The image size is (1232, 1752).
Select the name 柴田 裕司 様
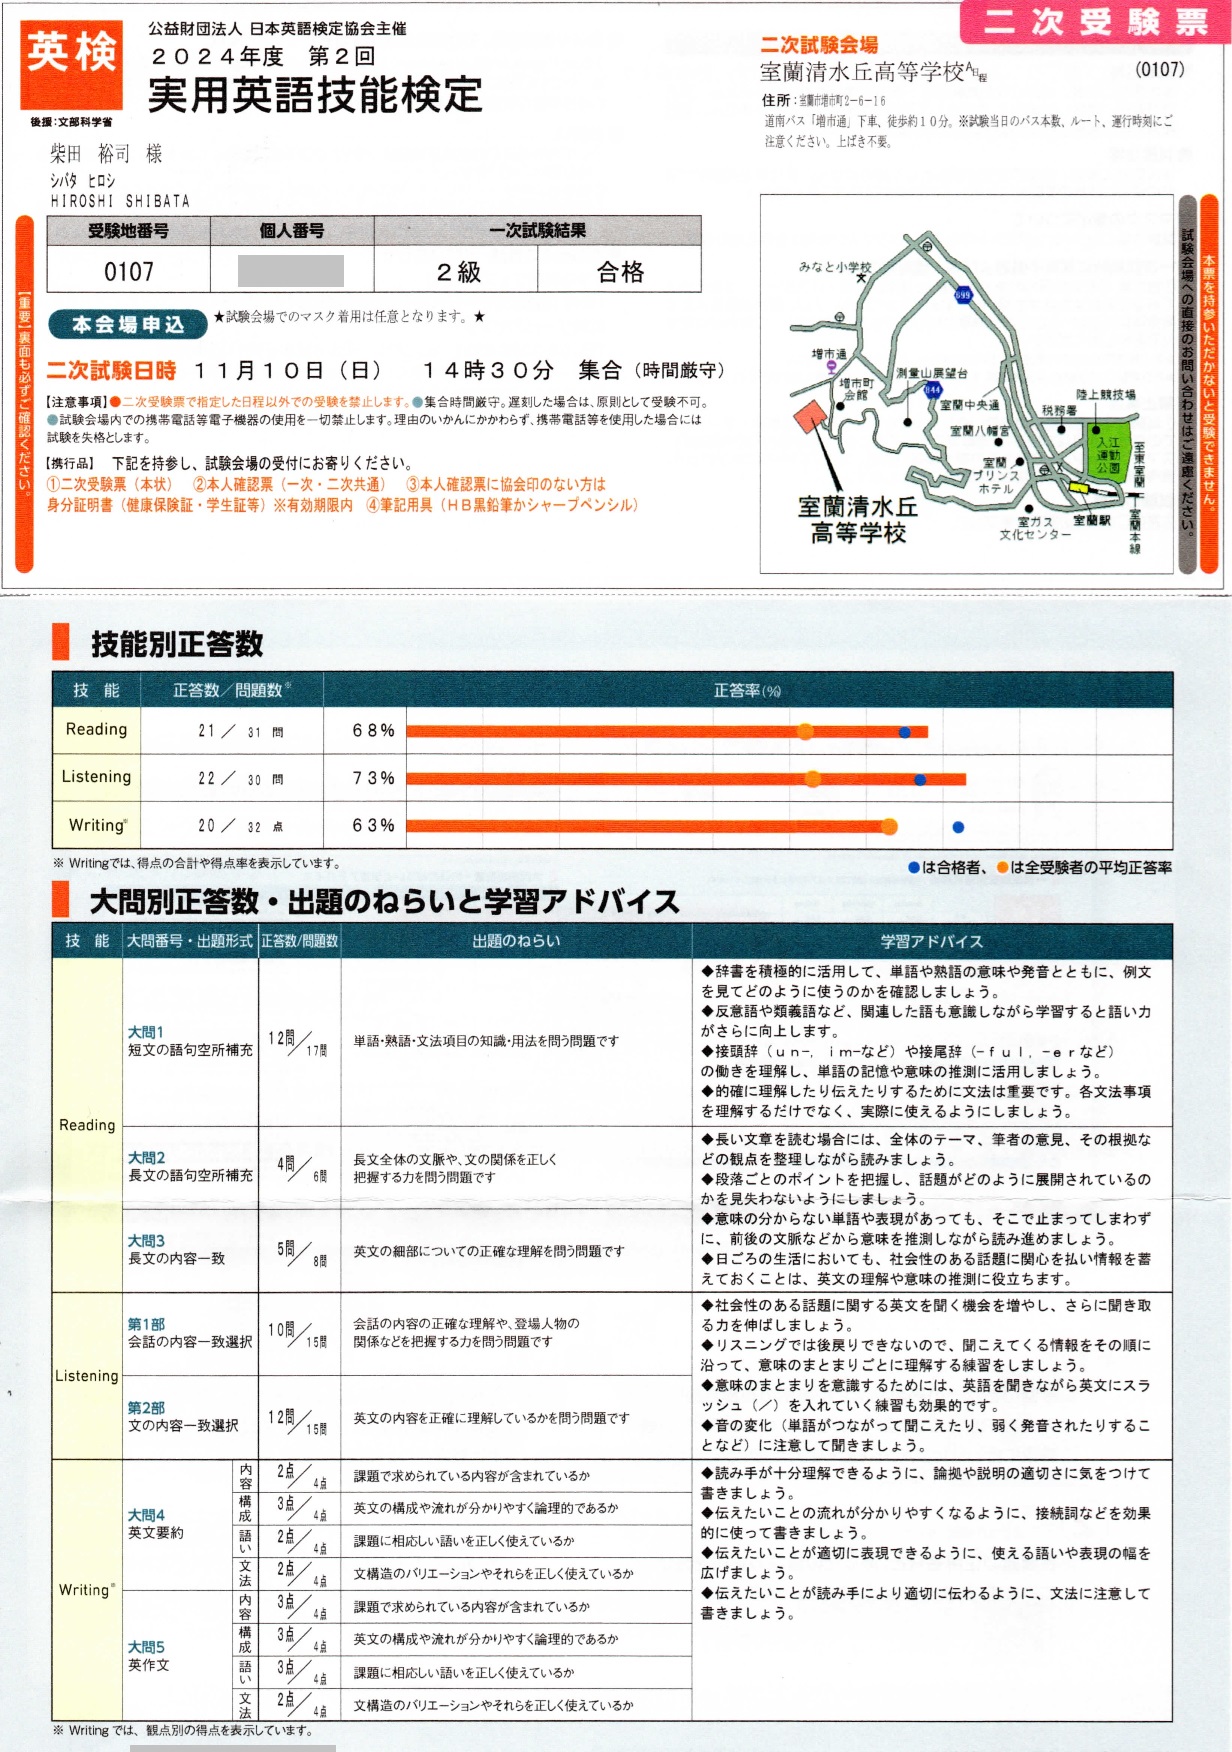[x=106, y=154]
